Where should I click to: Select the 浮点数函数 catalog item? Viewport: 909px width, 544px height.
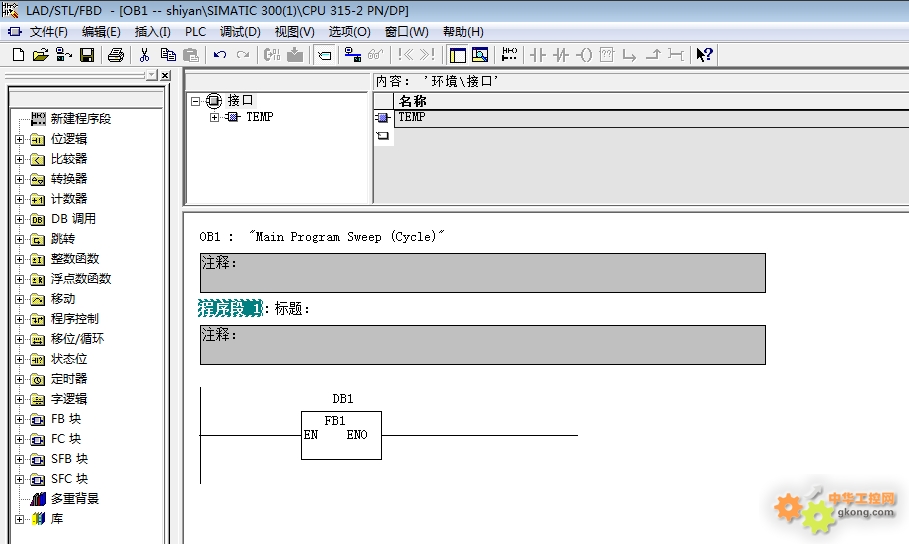pyautogui.click(x=81, y=279)
